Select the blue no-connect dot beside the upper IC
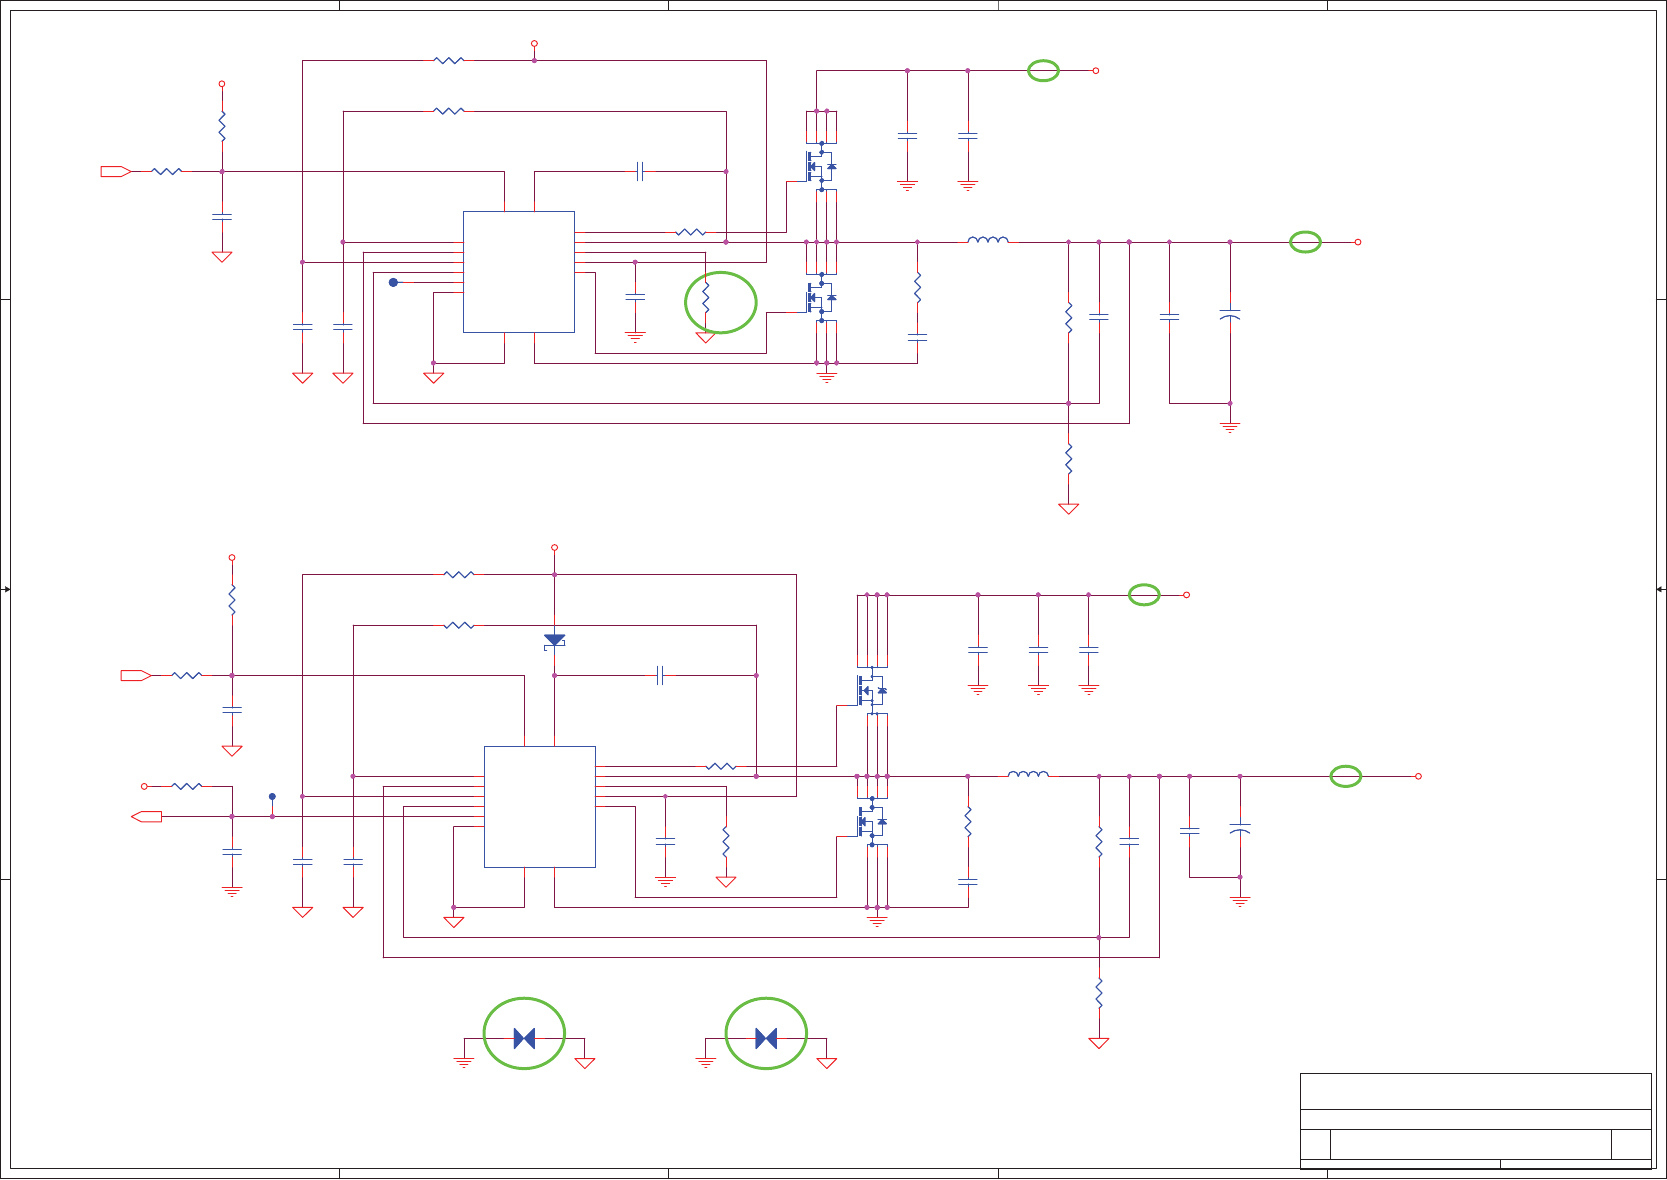The image size is (1667, 1180). pos(393,283)
